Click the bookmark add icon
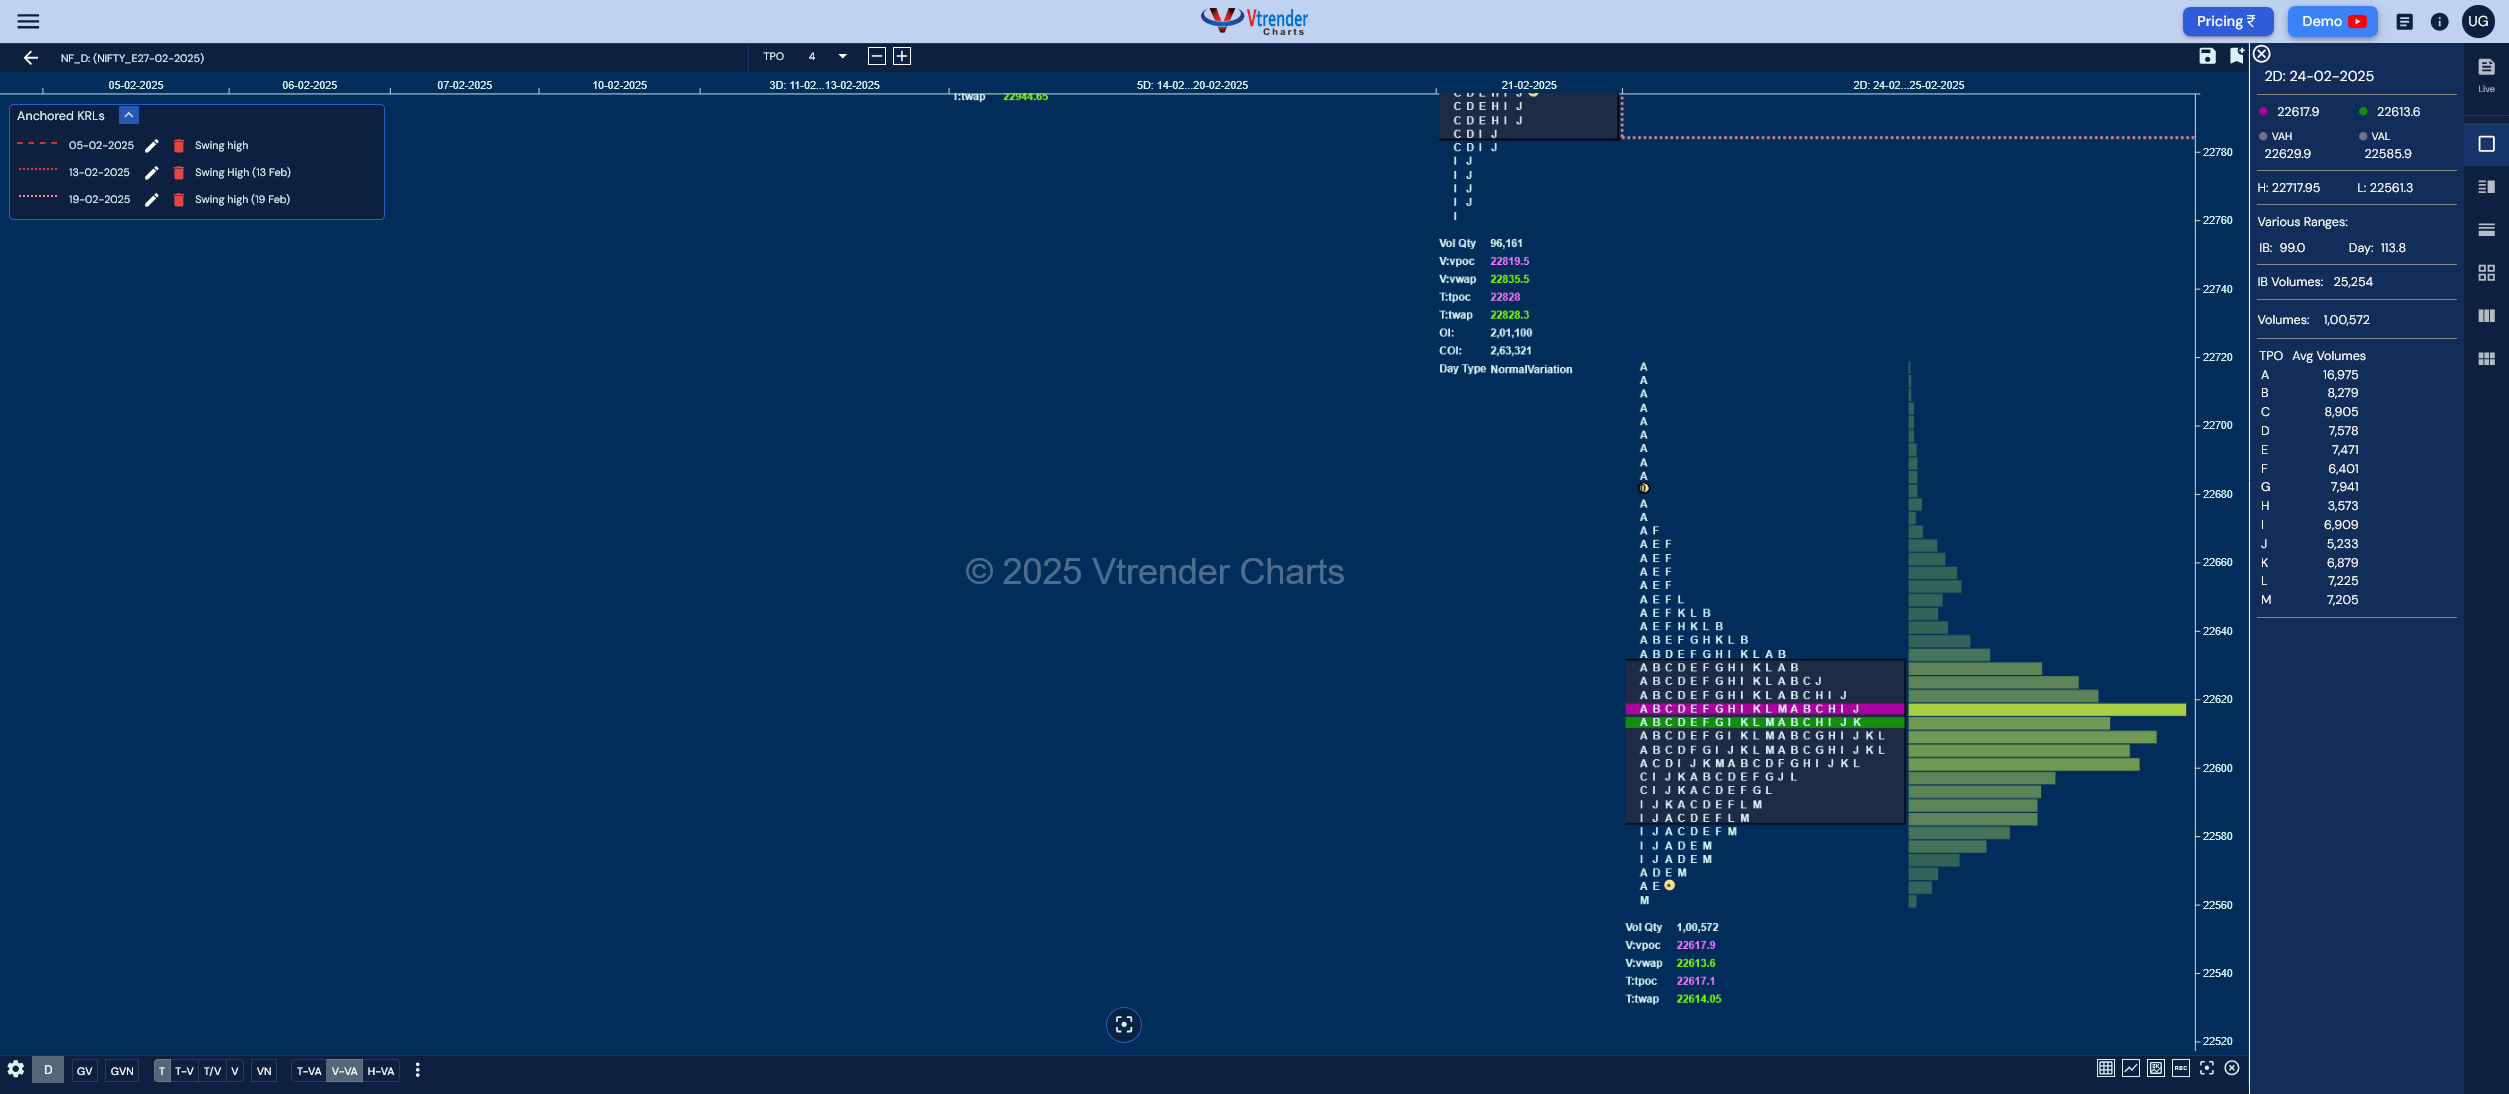 click(x=2236, y=56)
